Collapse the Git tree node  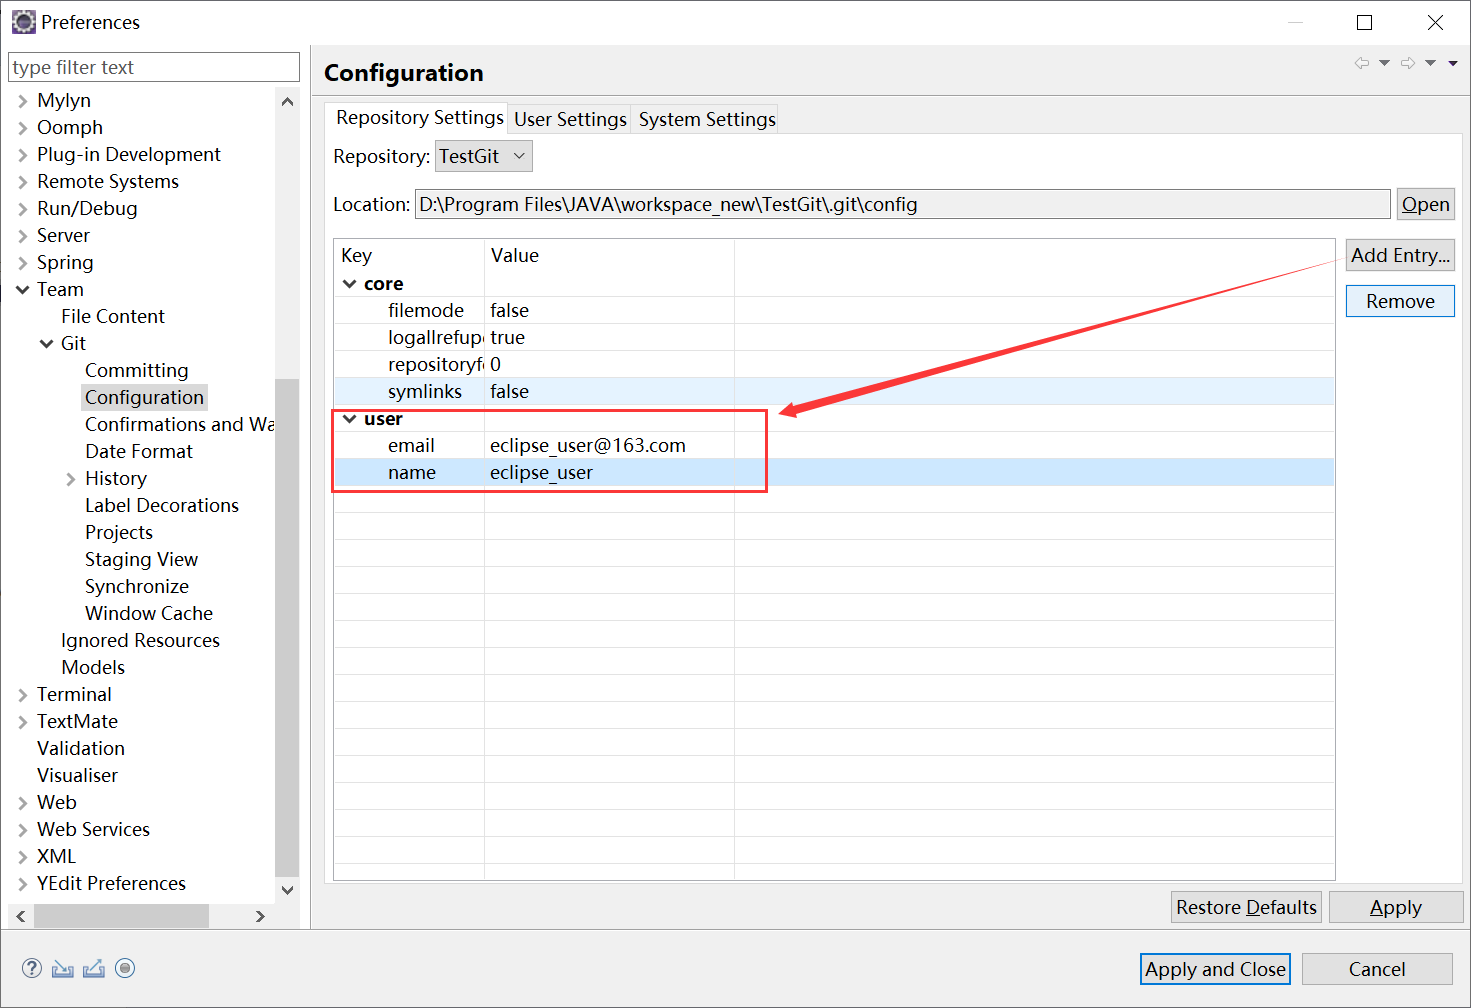coord(47,343)
